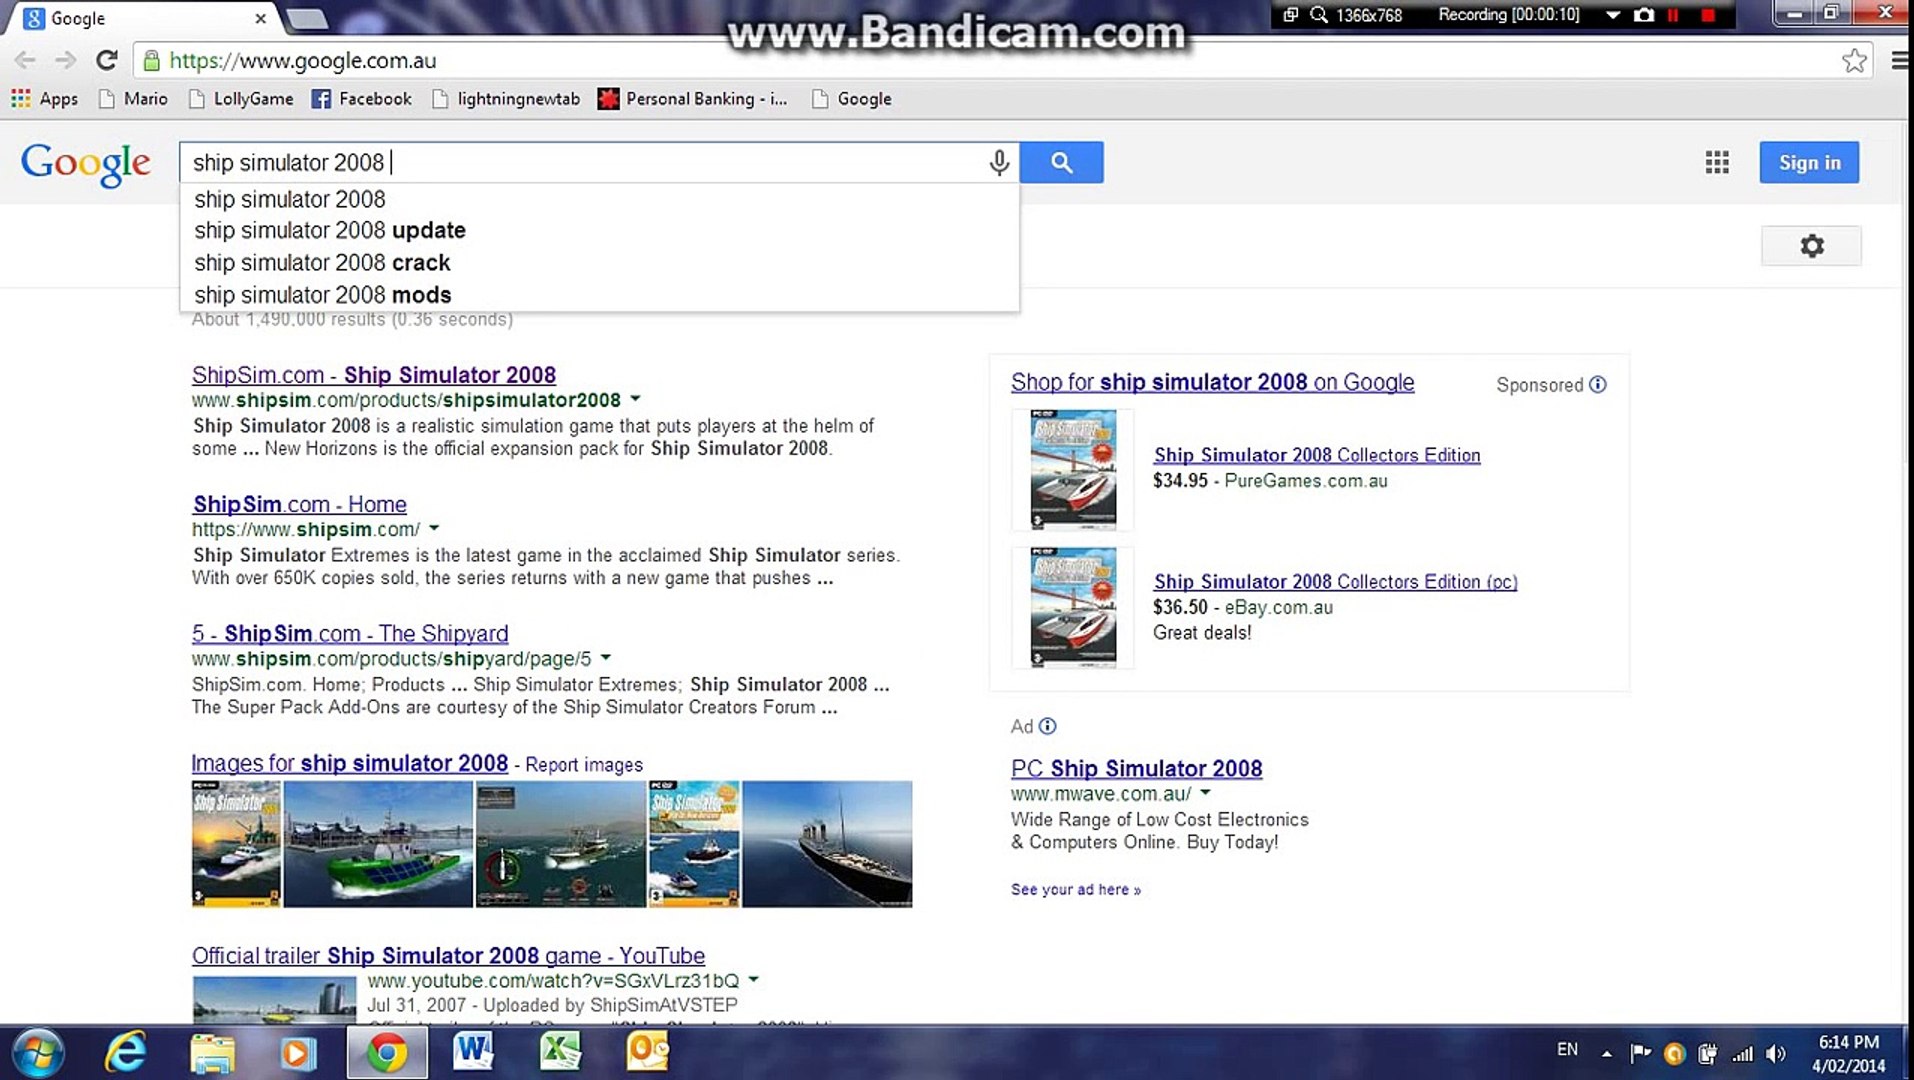
Task: Select suggestion 'ship simulator 2008 mods'
Action: click(599, 295)
